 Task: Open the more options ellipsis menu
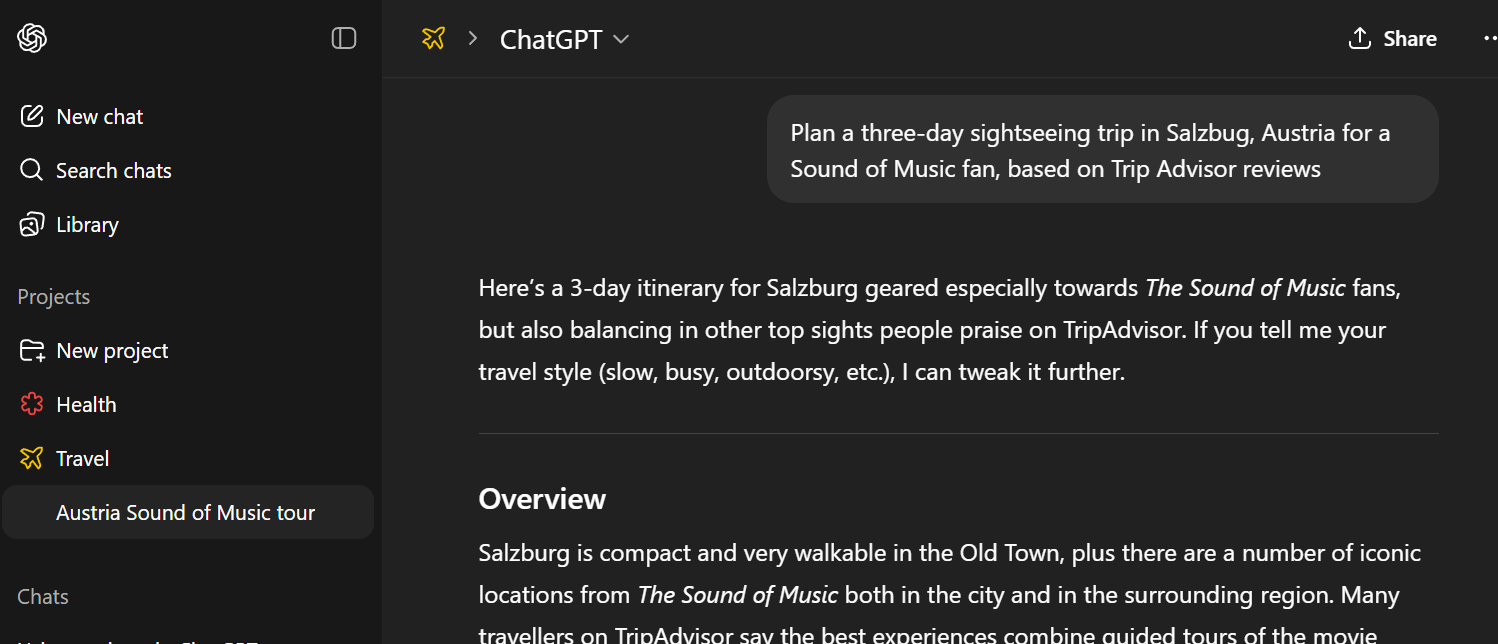pyautogui.click(x=1489, y=38)
